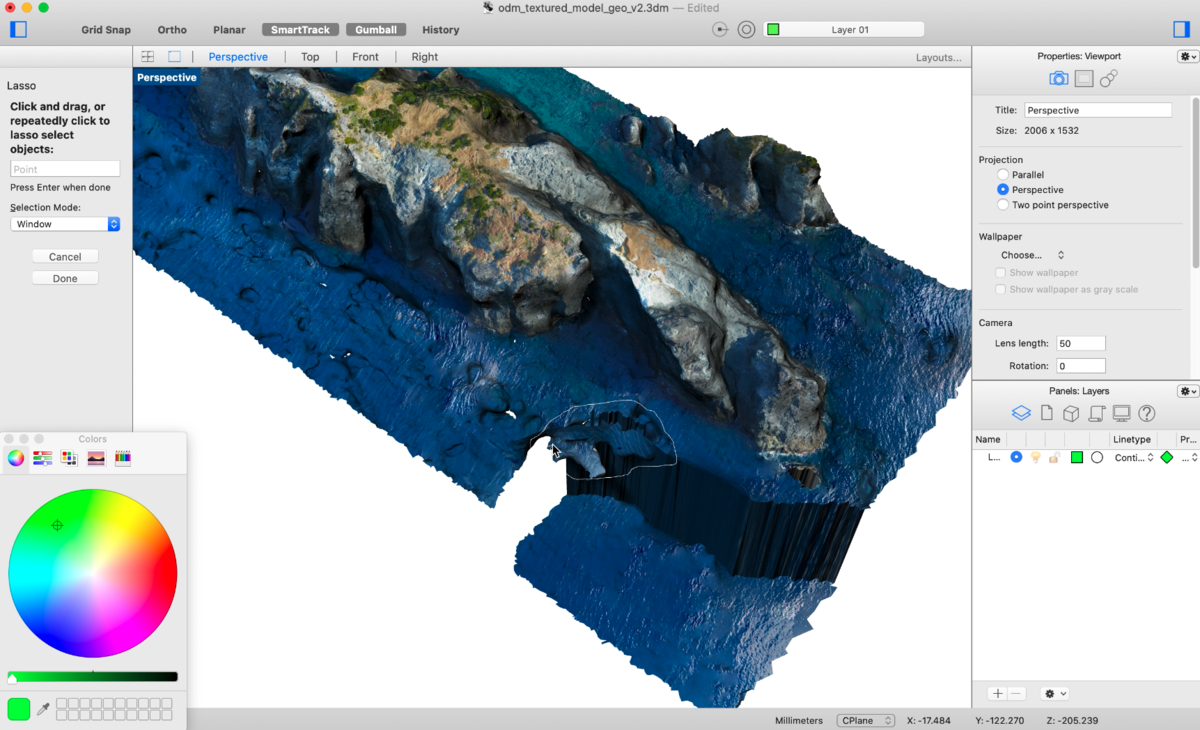Click the Layer 01 green color swatch
The image size is (1200, 730).
point(1077,457)
